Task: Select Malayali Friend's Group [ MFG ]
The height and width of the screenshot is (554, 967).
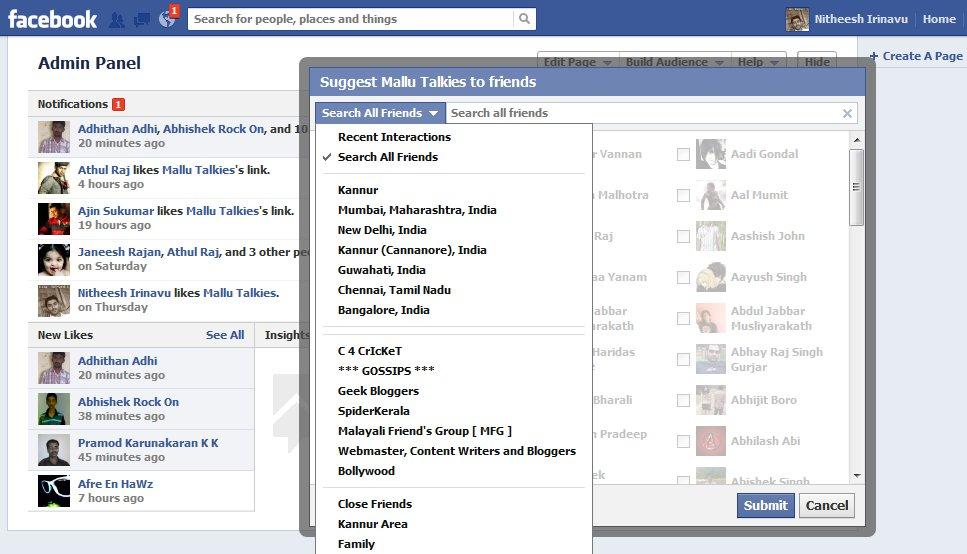Action: (424, 431)
